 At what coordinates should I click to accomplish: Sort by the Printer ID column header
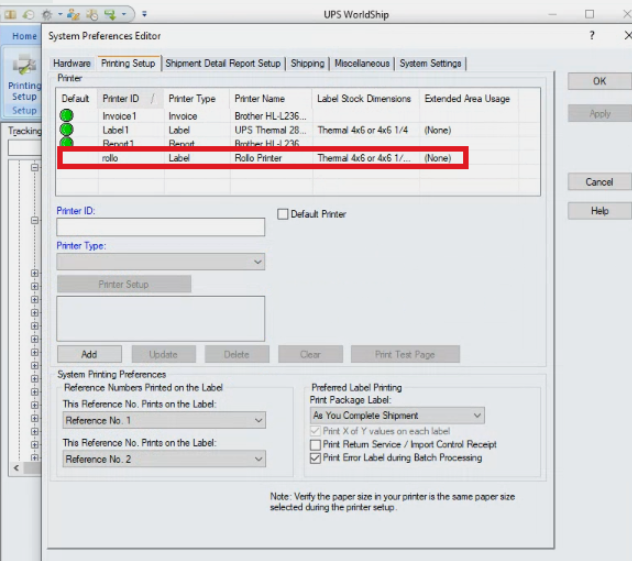130,99
